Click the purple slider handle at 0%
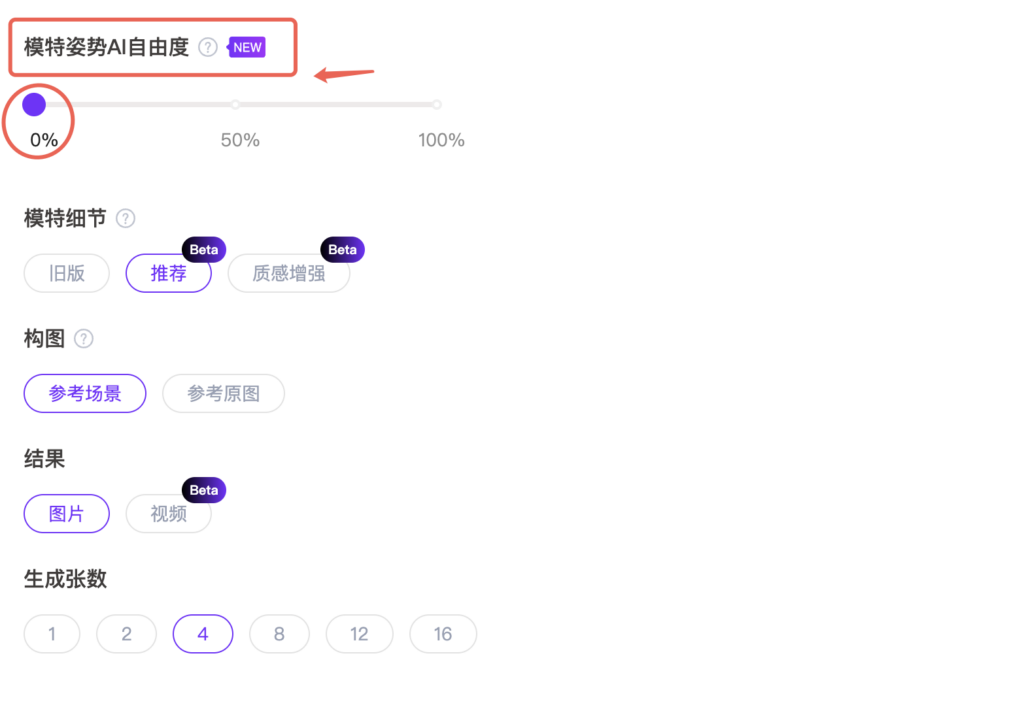 [34, 104]
